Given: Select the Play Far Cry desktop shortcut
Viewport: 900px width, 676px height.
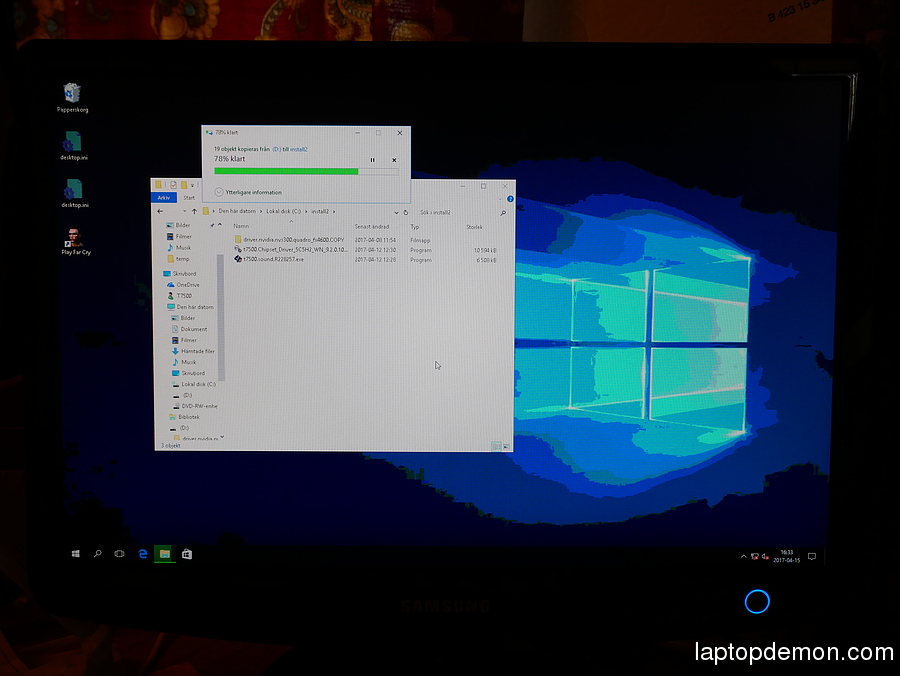Looking at the screenshot, I should (x=75, y=241).
